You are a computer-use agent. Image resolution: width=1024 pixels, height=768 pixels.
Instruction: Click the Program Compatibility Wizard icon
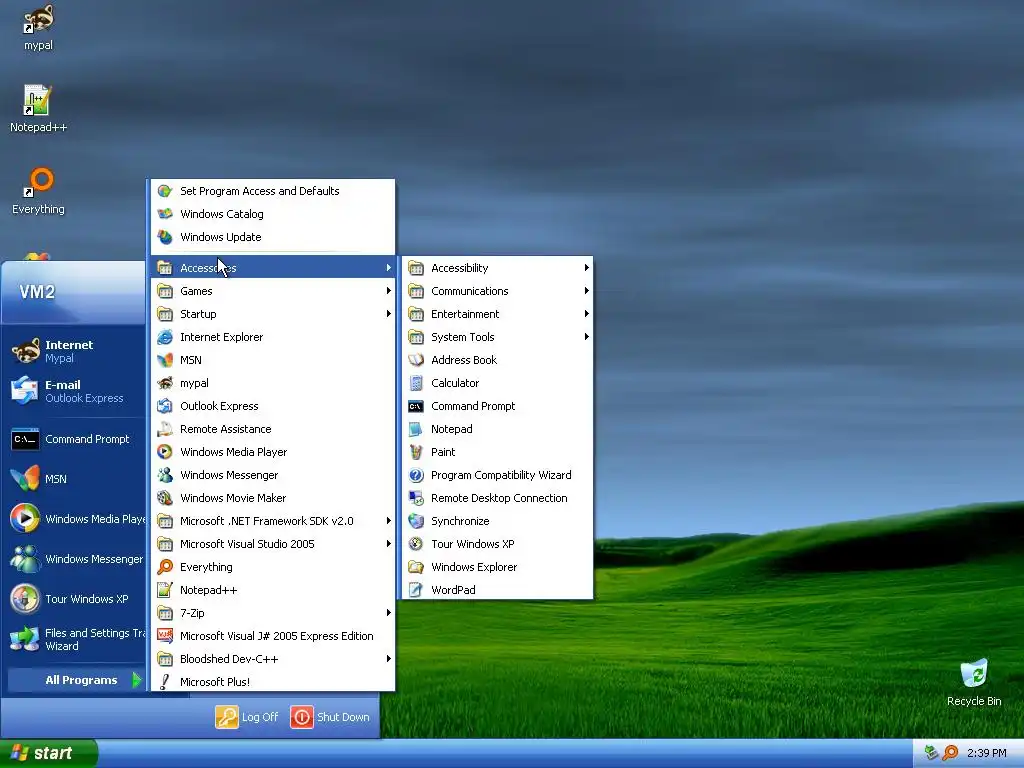(x=416, y=475)
